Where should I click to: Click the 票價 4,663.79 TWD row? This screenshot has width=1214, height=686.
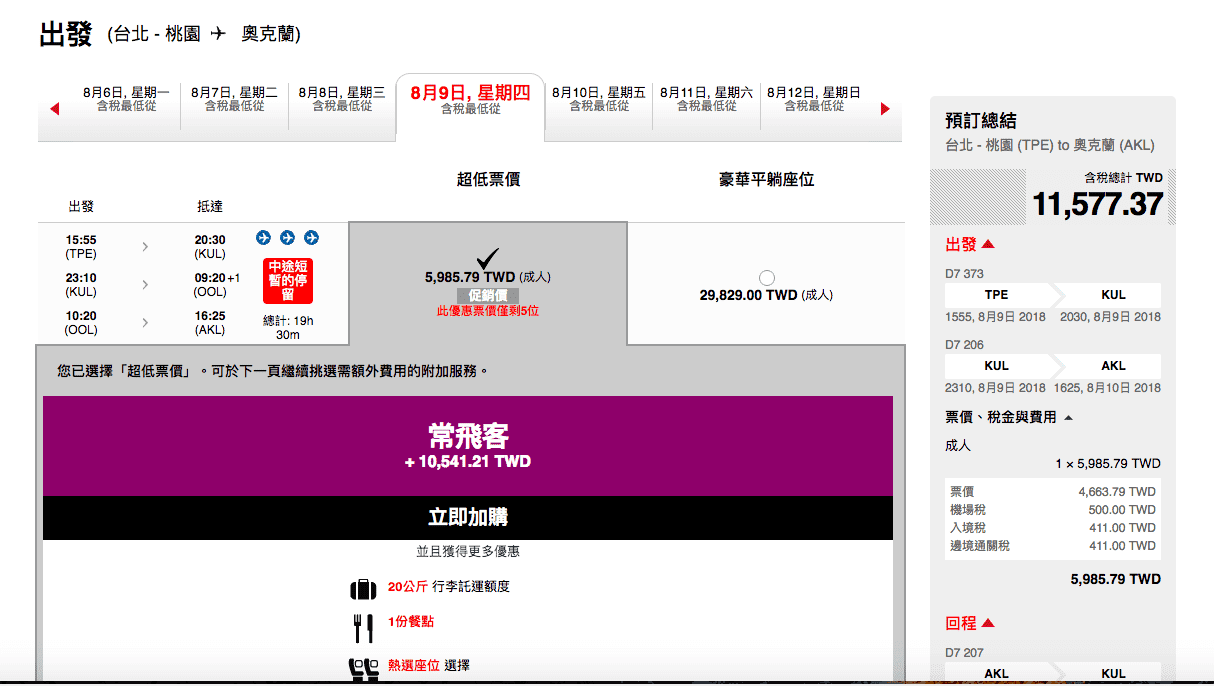point(1052,492)
